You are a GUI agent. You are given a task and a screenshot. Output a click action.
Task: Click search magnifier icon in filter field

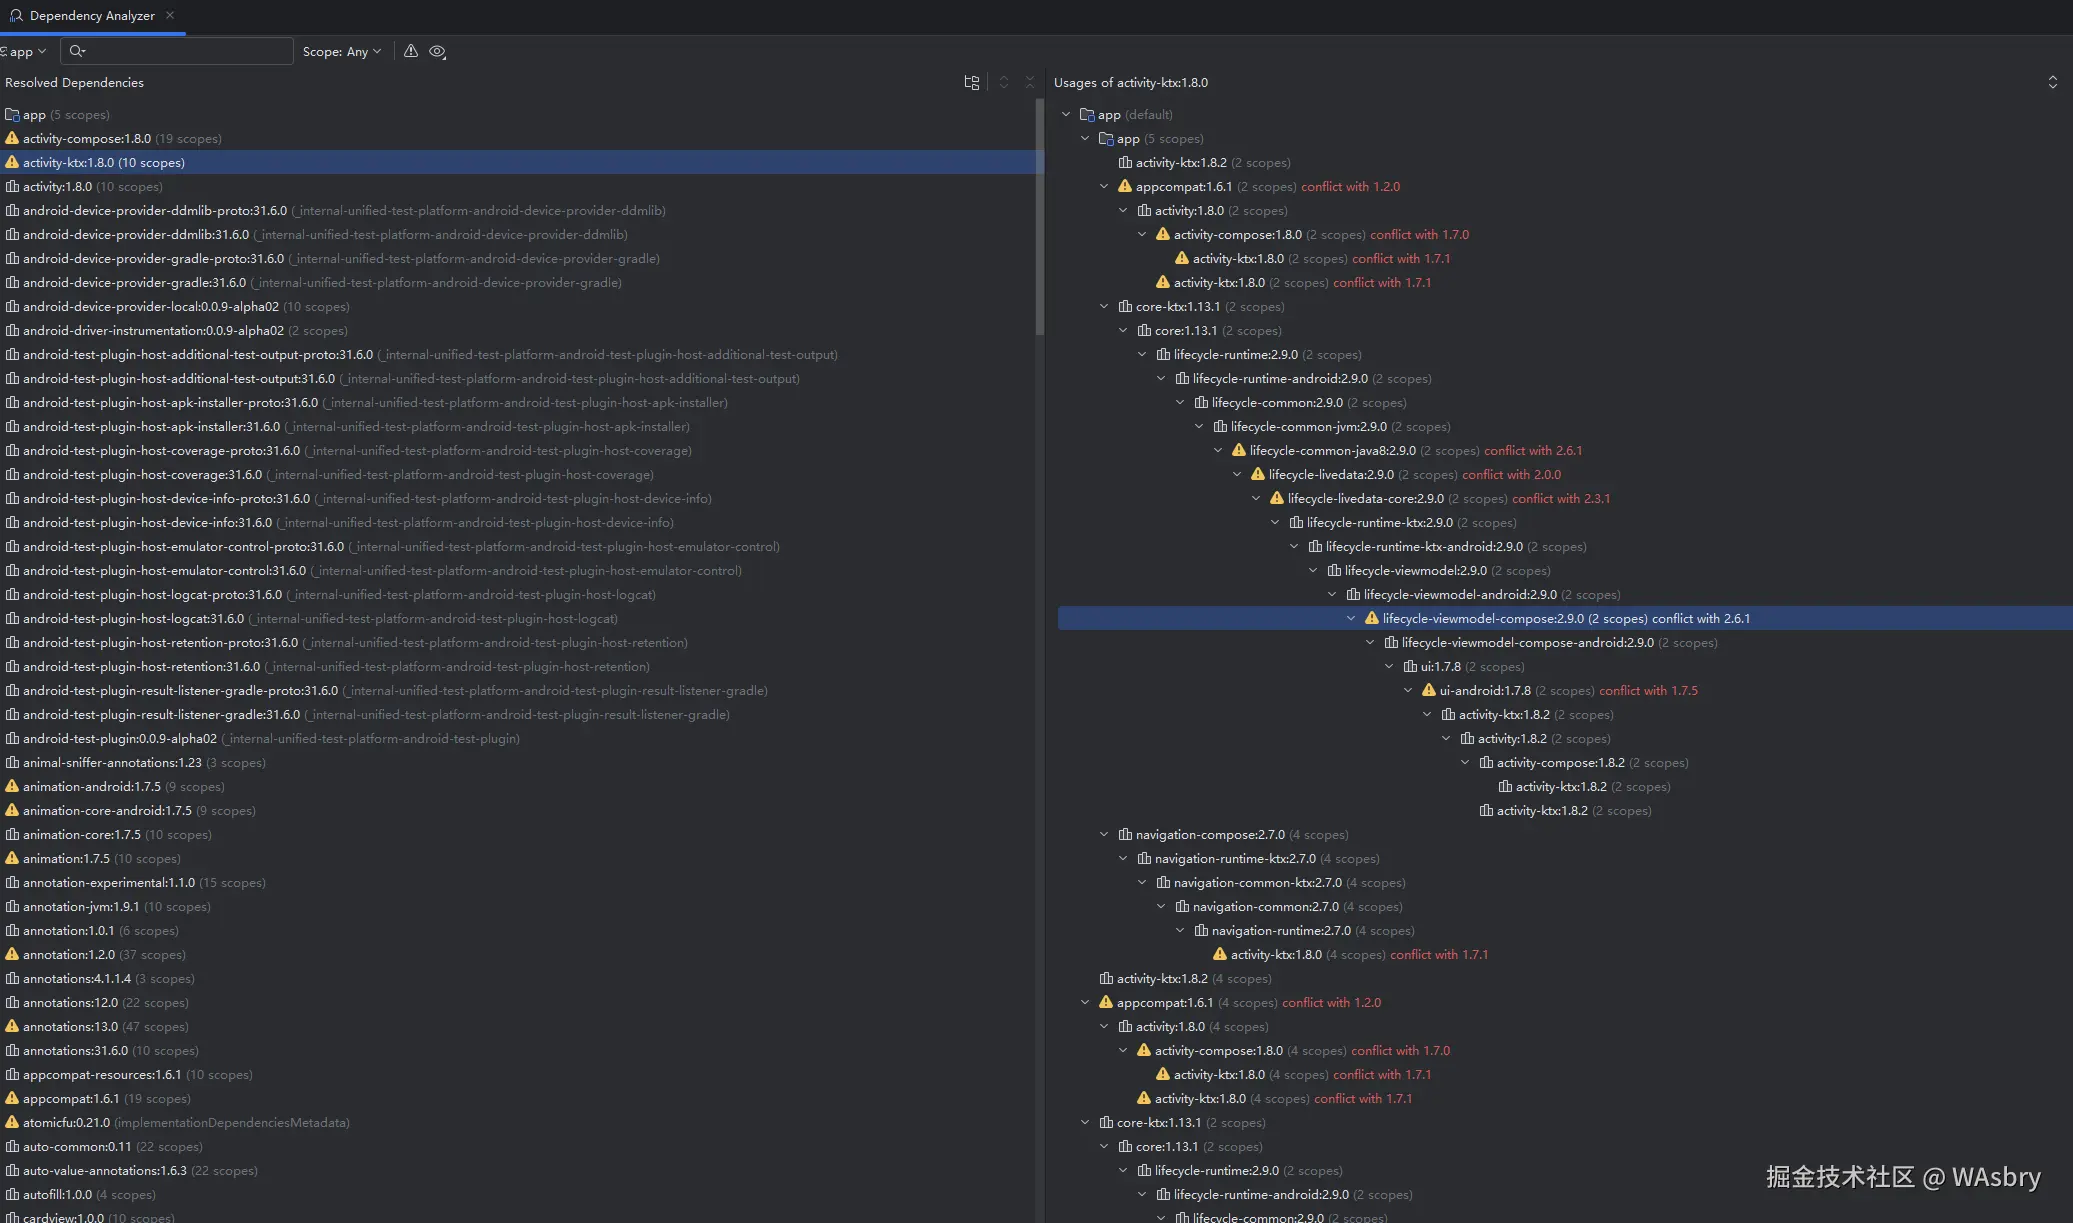pos(77,51)
